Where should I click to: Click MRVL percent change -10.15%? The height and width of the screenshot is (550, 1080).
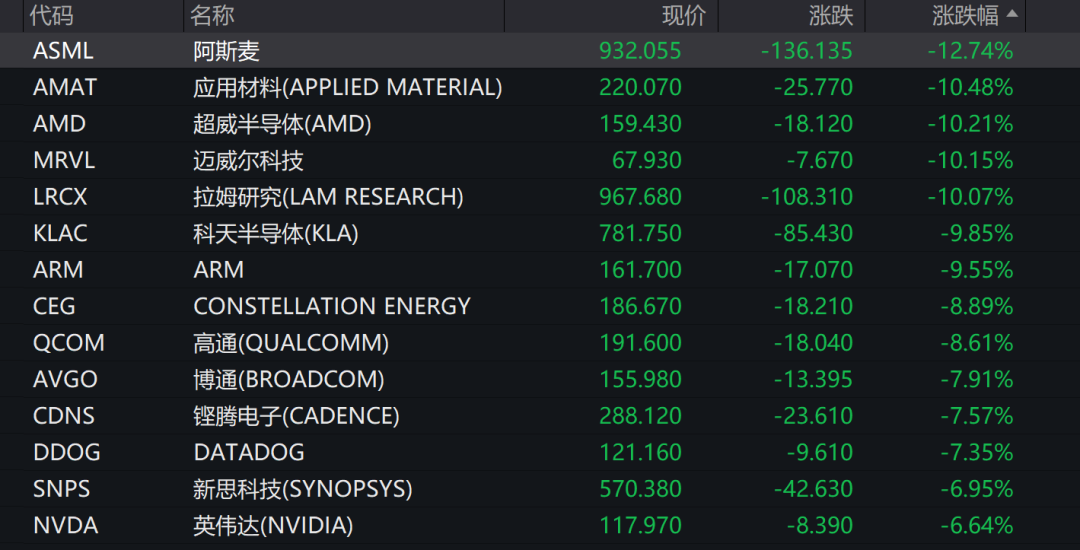click(x=970, y=160)
